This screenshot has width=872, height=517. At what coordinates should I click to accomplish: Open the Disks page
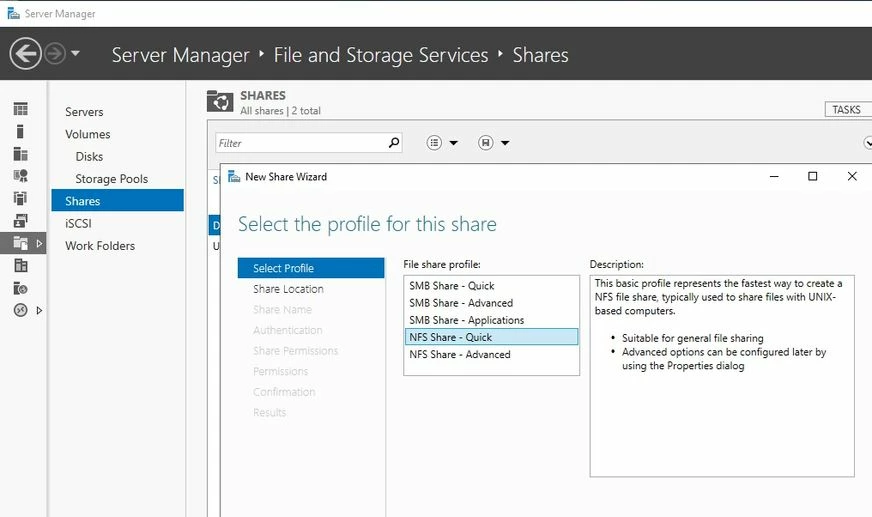tap(89, 156)
